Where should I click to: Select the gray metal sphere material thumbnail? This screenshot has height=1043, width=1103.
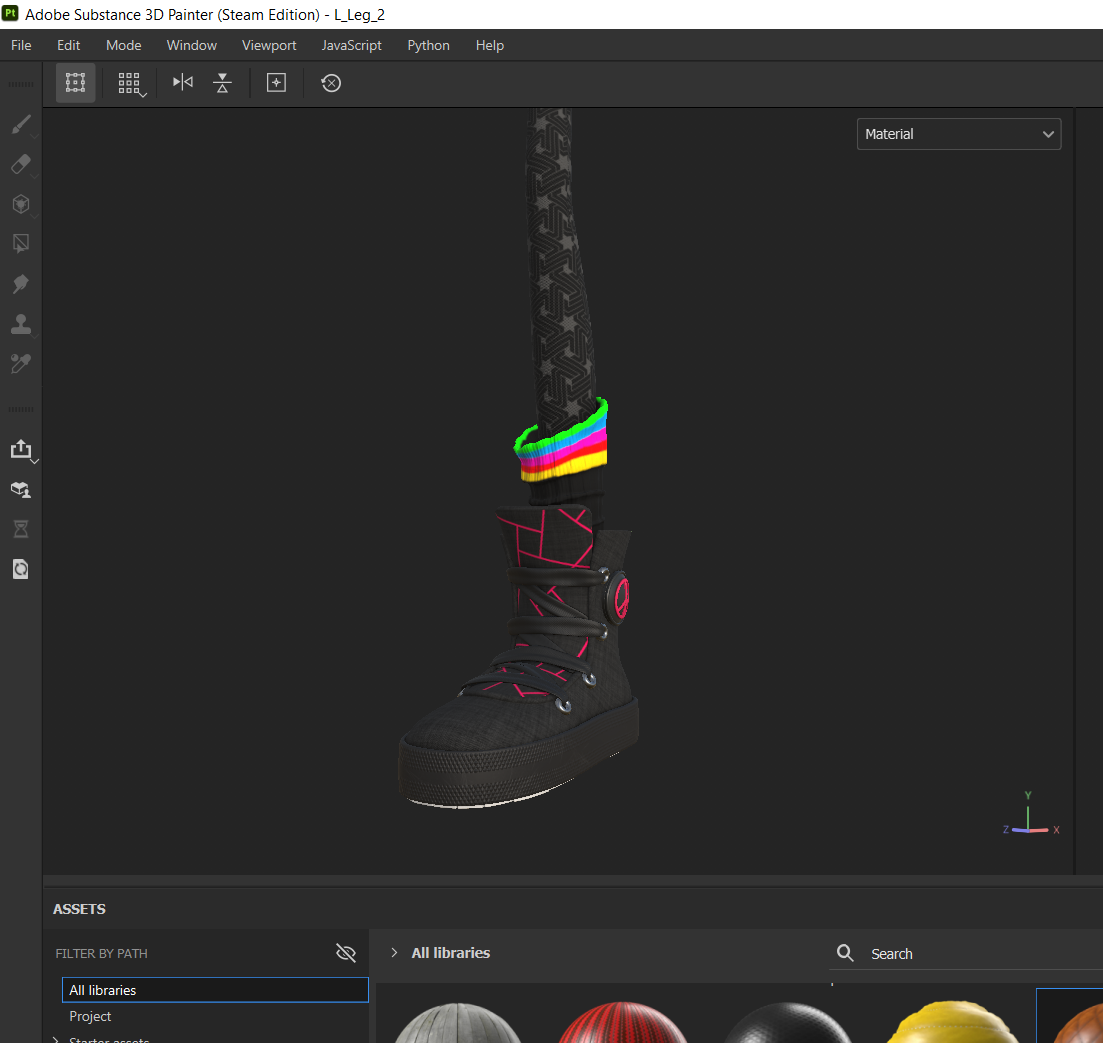pyautogui.click(x=458, y=1023)
